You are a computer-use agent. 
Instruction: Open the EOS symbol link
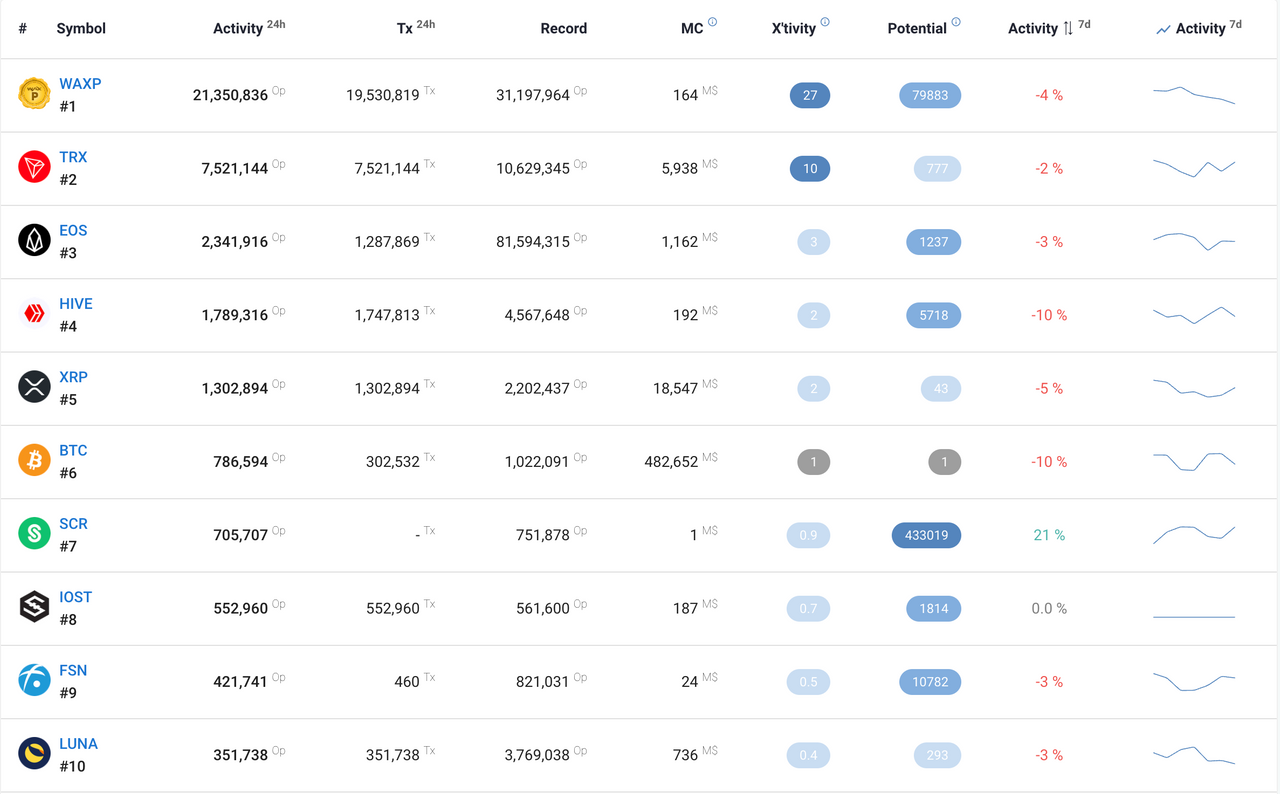(73, 230)
